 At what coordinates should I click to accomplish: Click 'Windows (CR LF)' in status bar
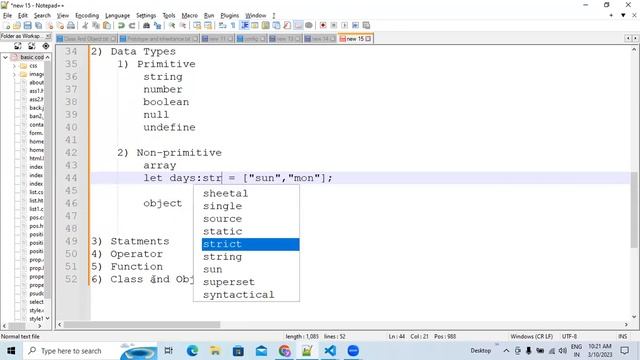coord(531,336)
